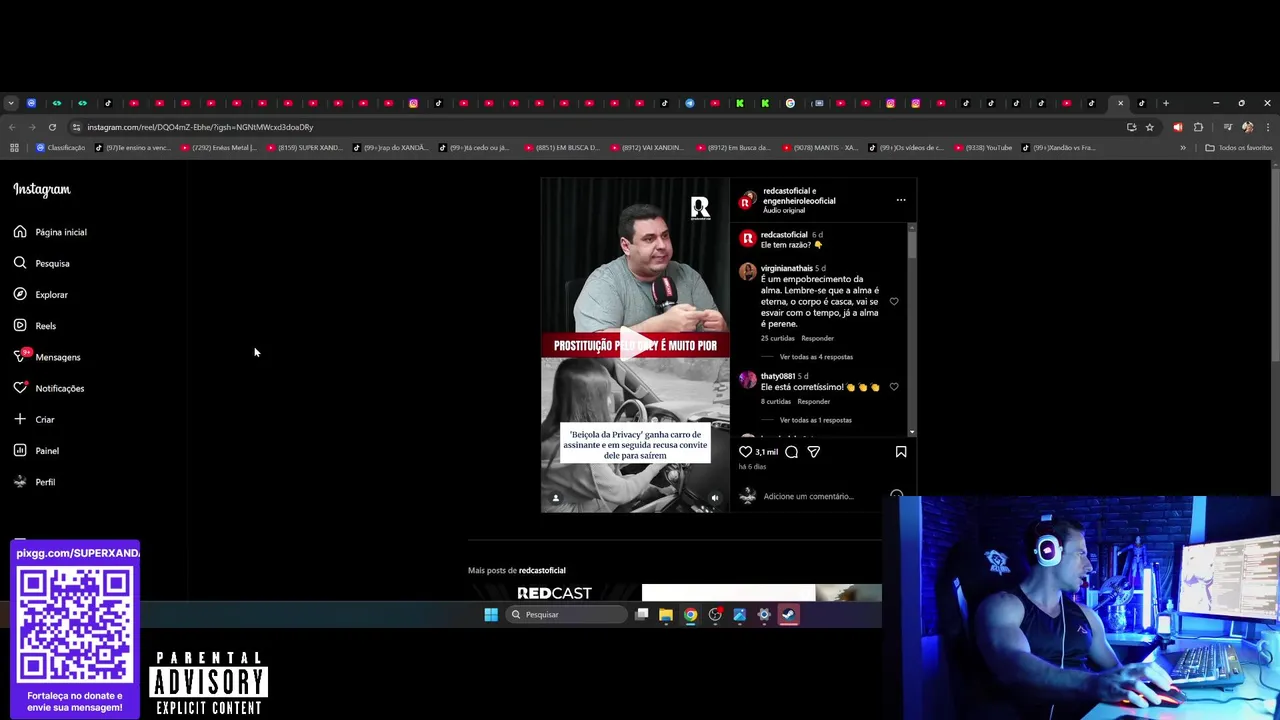Open the three-dot more options menu
The width and height of the screenshot is (1280, 720).
(x=901, y=200)
